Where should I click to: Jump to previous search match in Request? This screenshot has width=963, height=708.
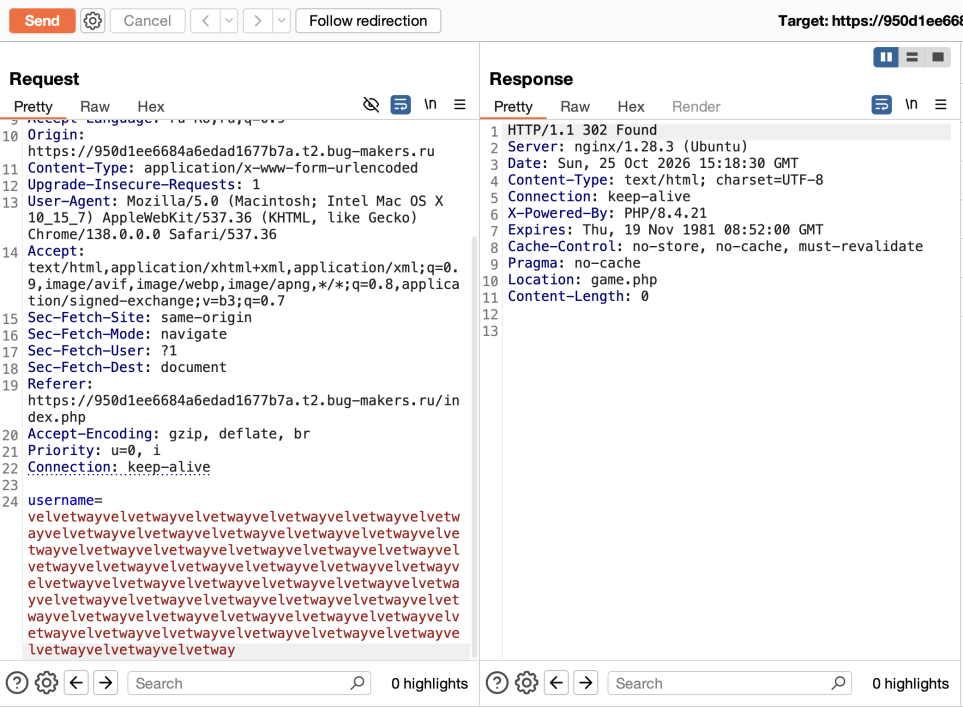point(76,683)
